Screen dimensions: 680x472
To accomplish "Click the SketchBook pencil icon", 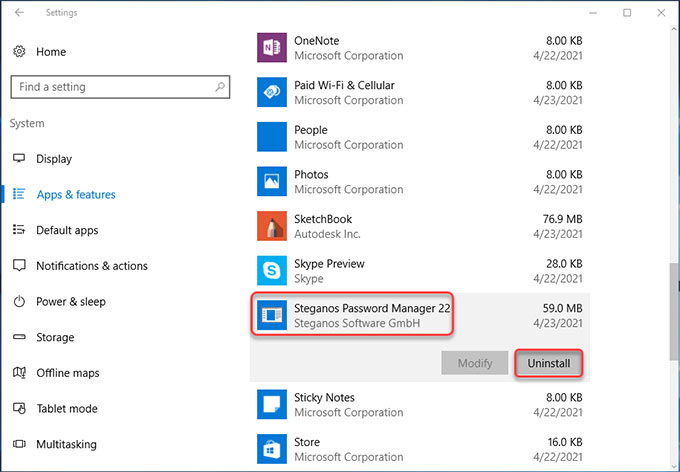I will (271, 226).
